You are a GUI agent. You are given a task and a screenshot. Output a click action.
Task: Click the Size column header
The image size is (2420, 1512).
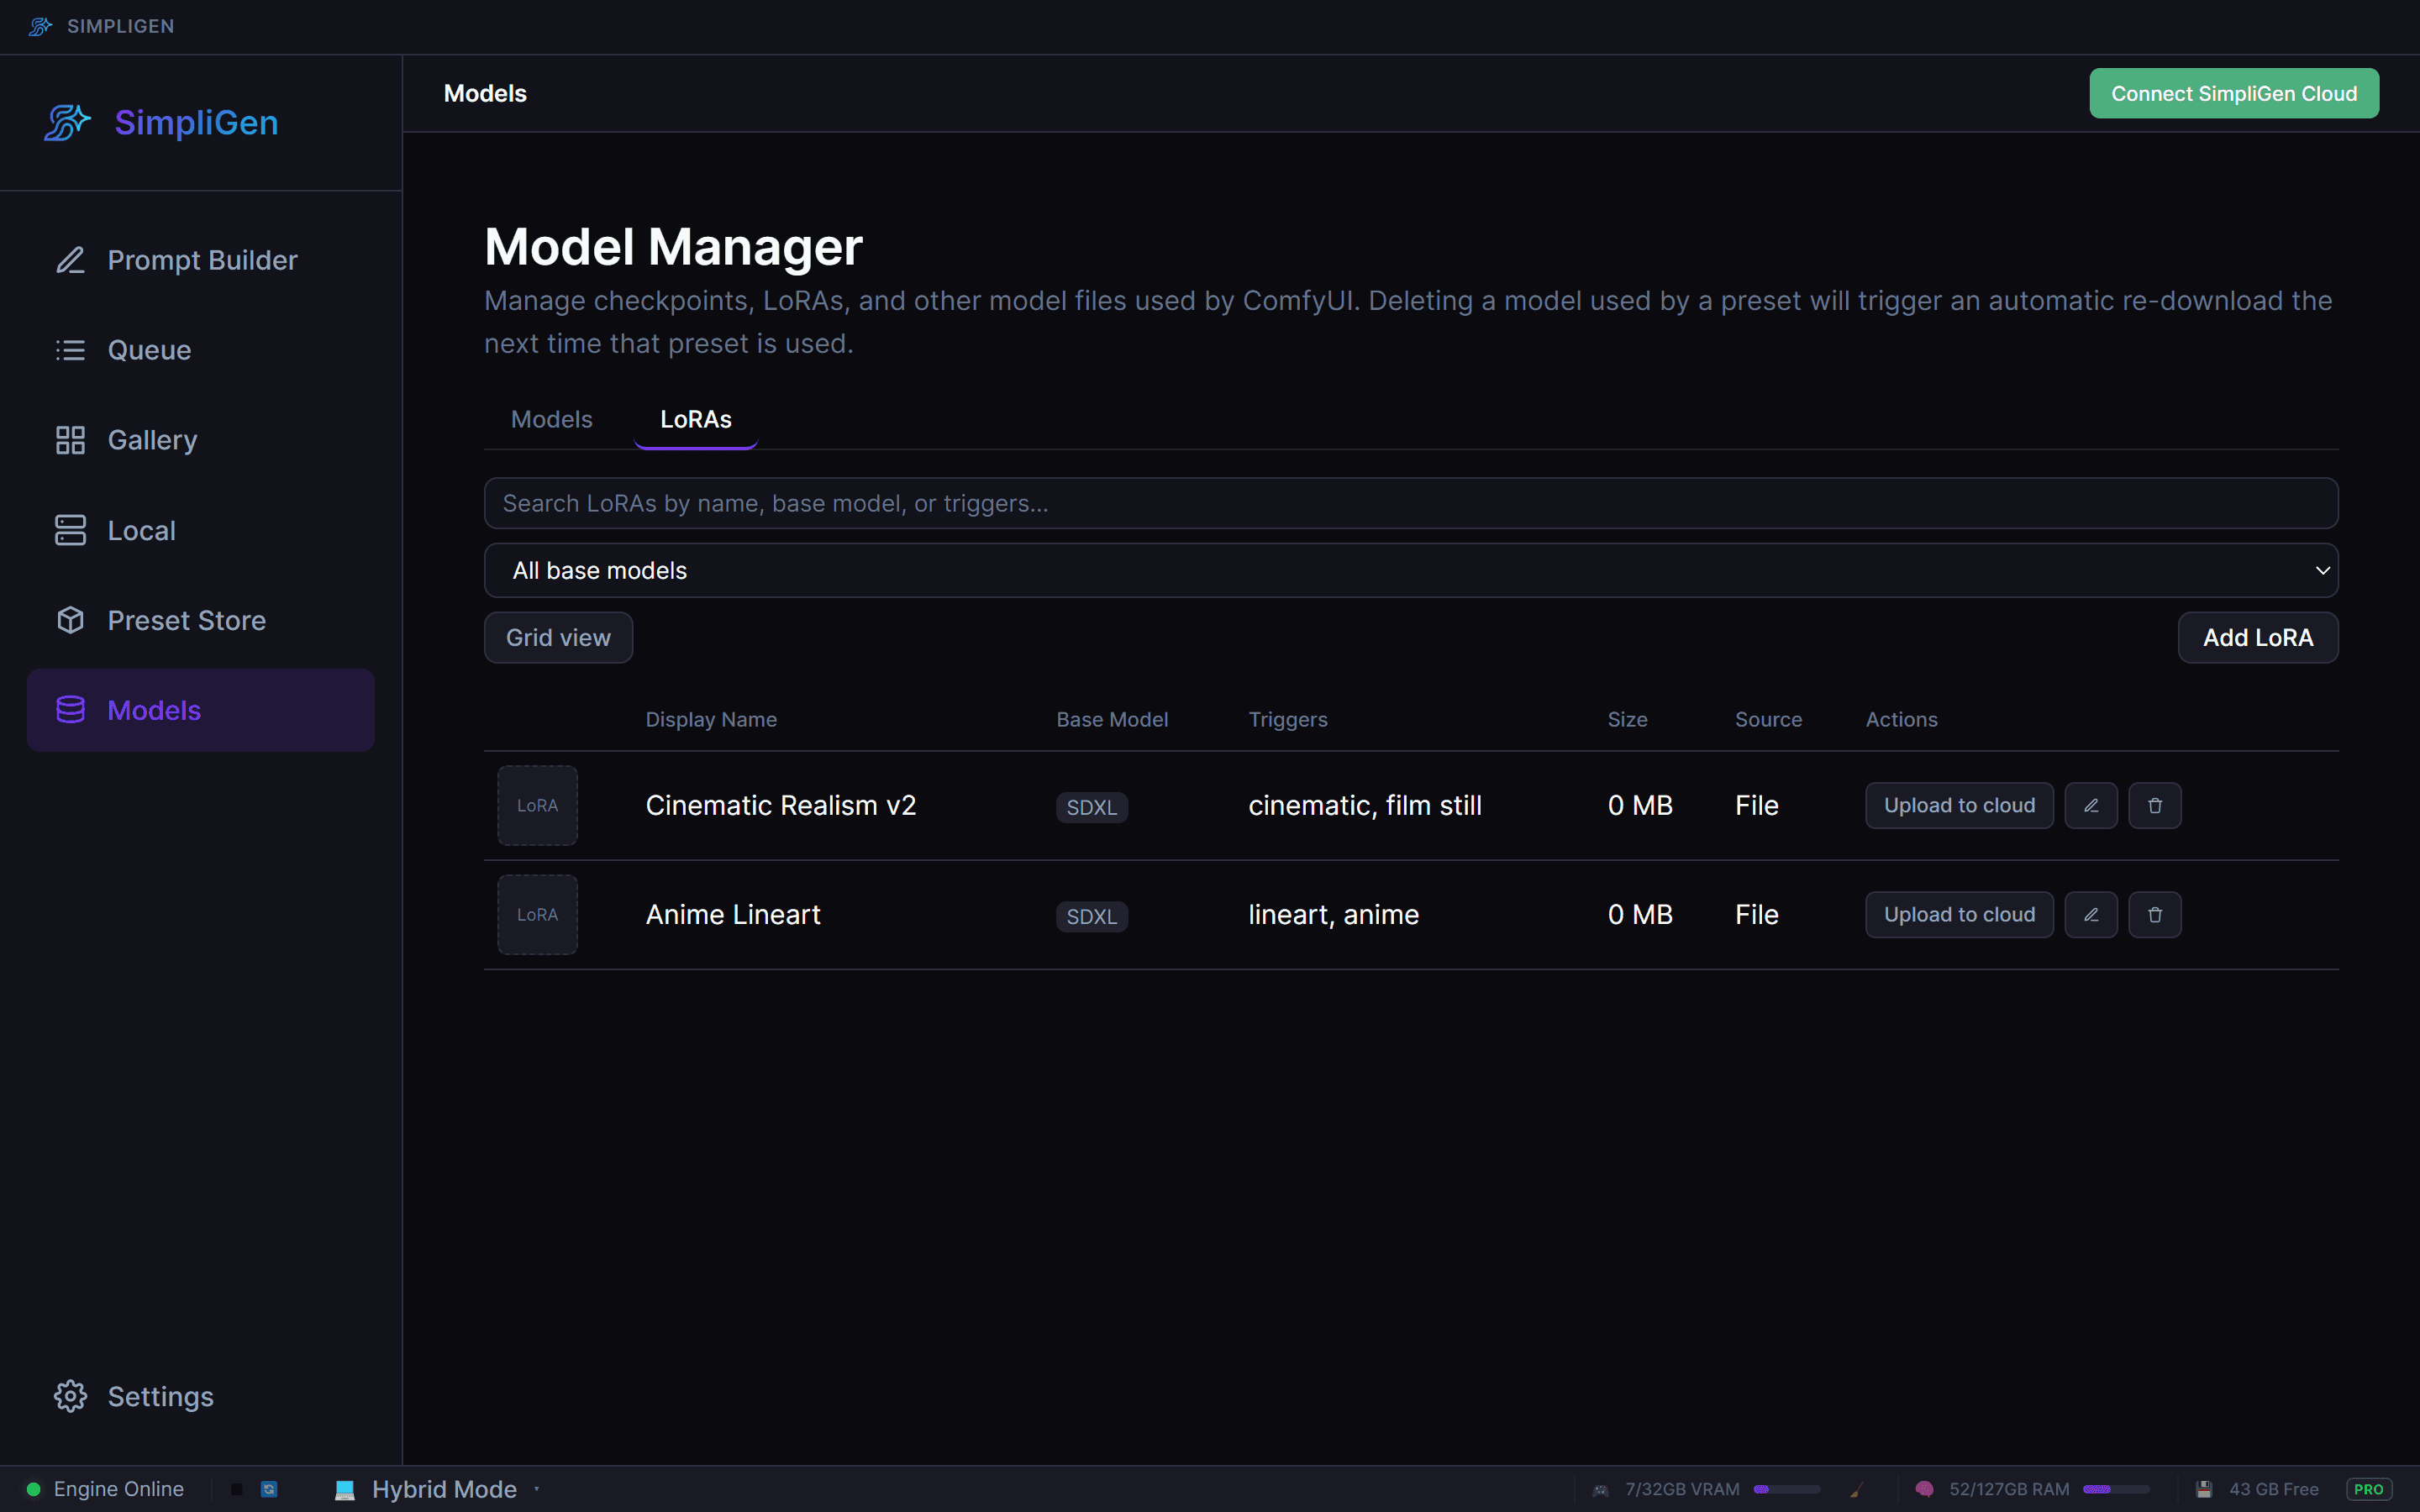click(1627, 719)
